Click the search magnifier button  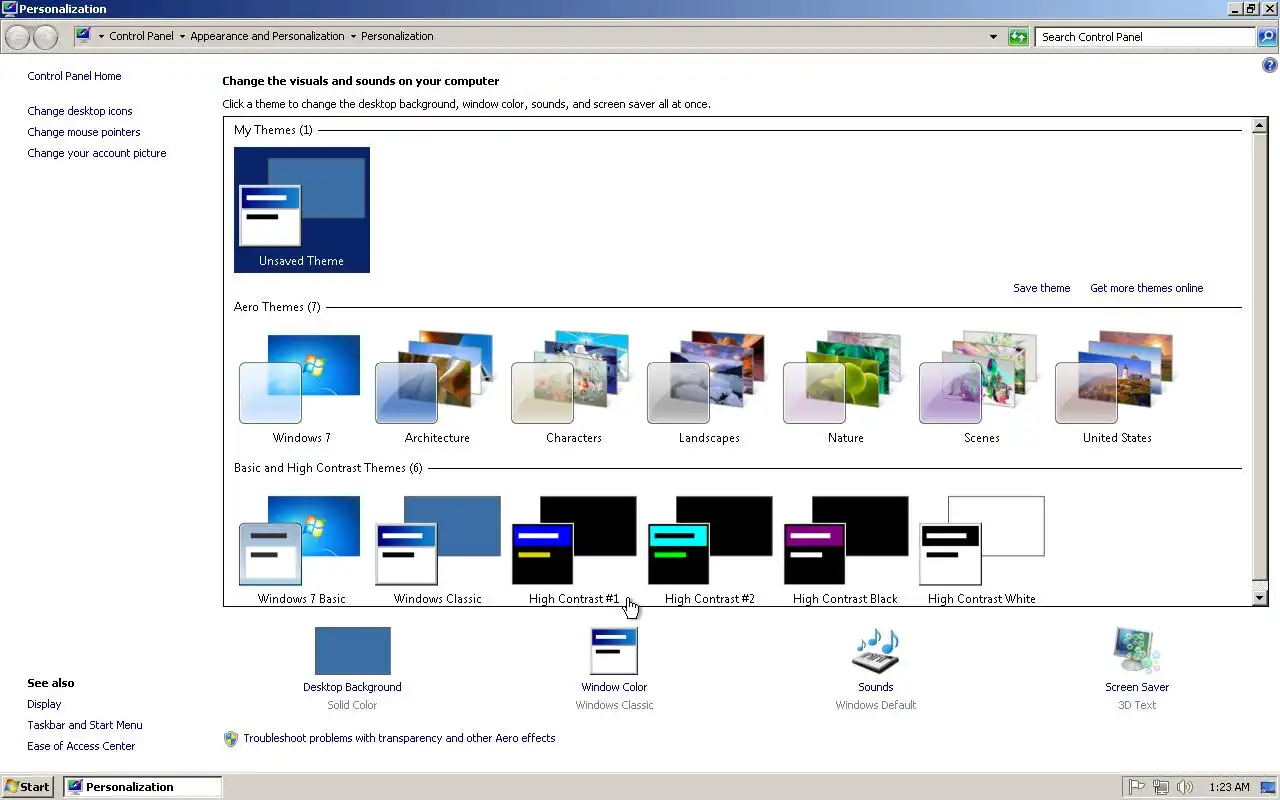click(1267, 37)
